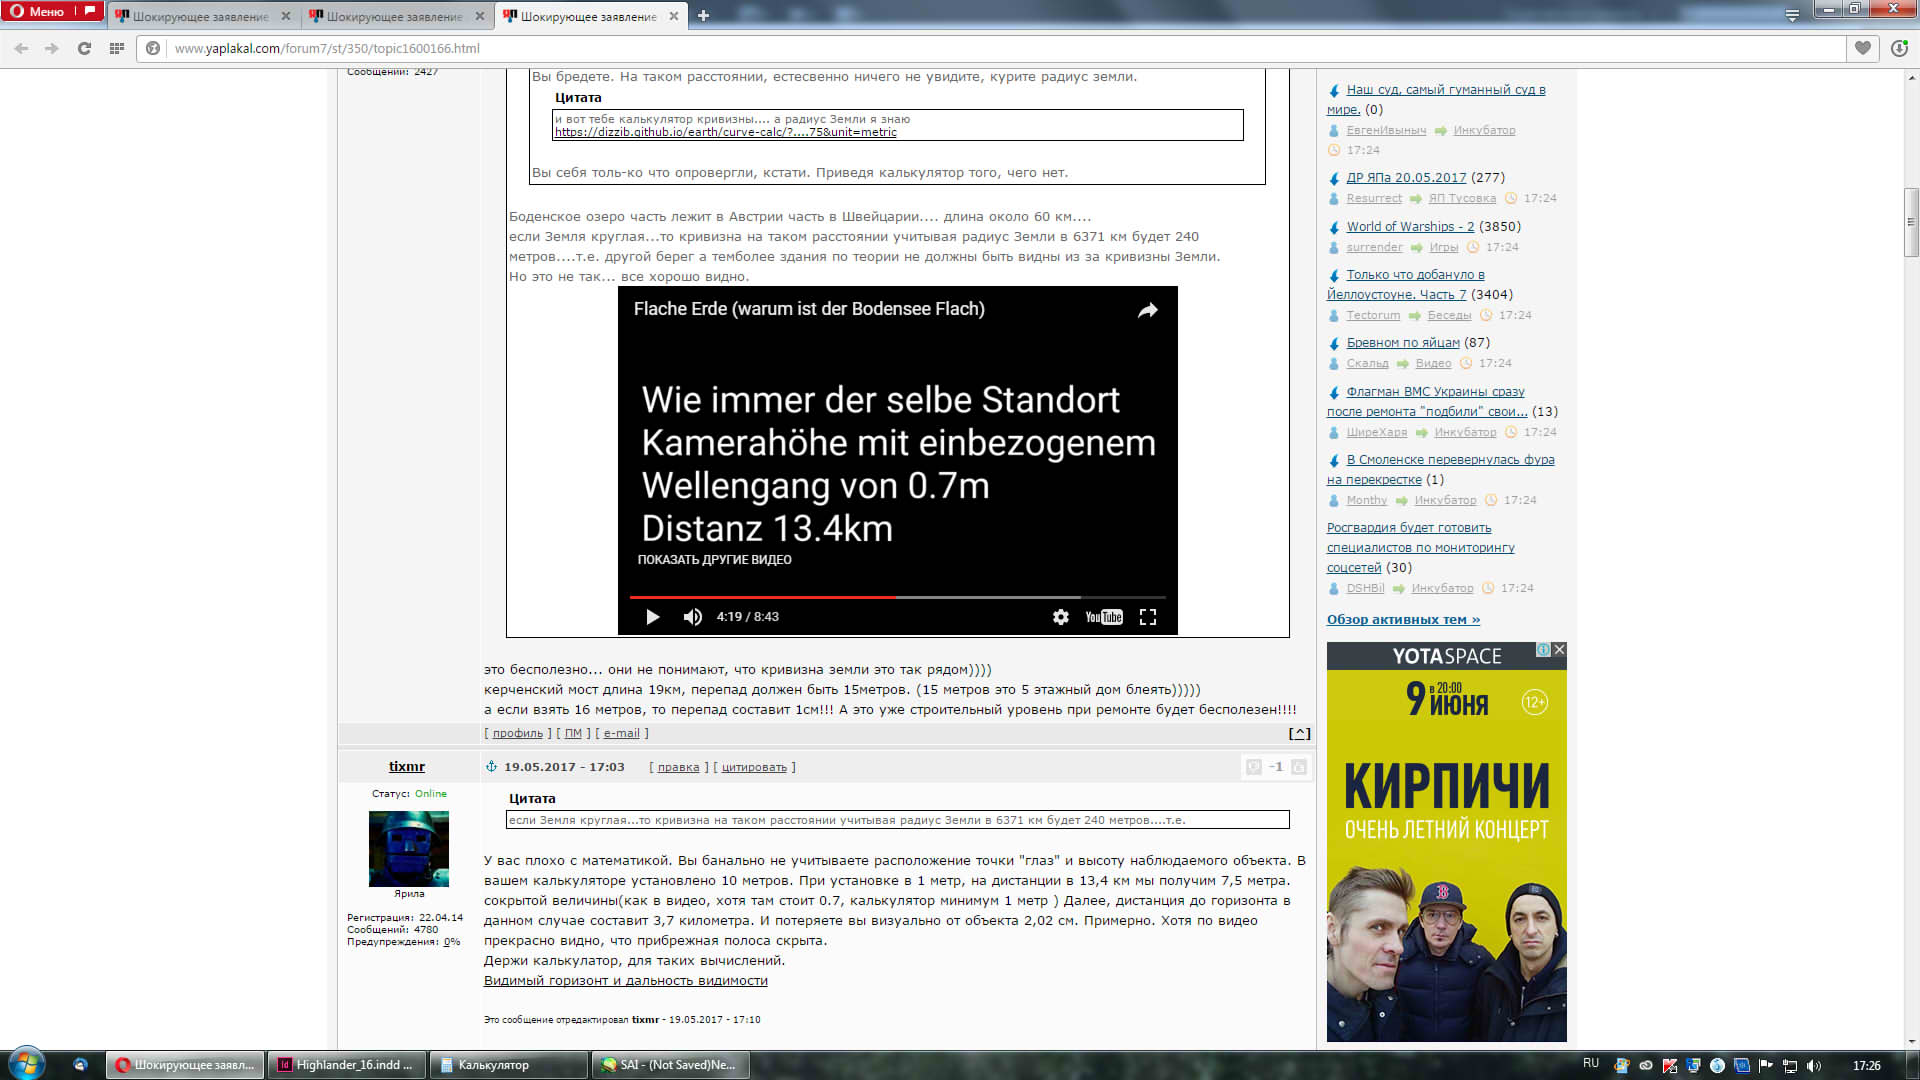
Task: Open the Бревном по яйцам topic
Action: (1403, 343)
